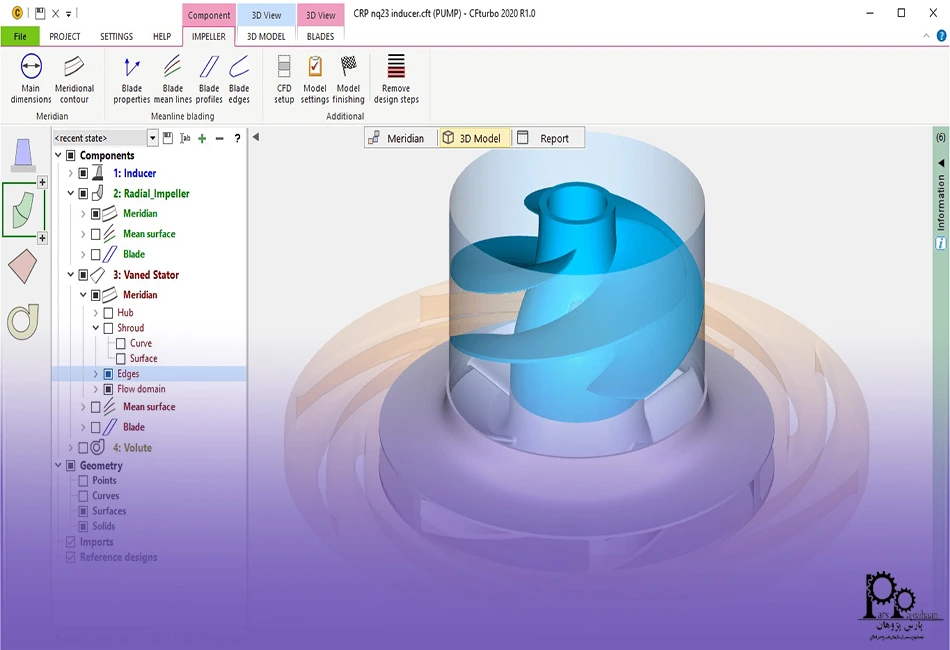Switch to the Meridian view button
Screen dimensions: 950x650
[x=397, y=138]
